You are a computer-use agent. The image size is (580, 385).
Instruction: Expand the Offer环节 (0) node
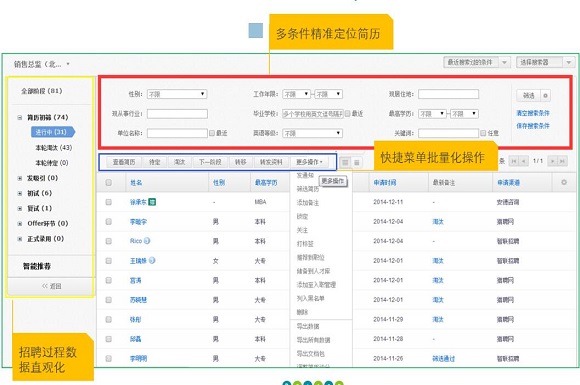(x=20, y=224)
